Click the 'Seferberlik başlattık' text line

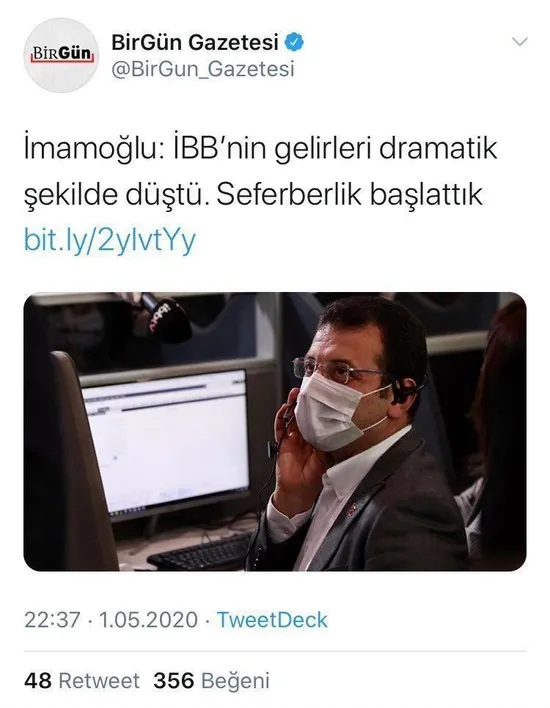[x=350, y=195]
